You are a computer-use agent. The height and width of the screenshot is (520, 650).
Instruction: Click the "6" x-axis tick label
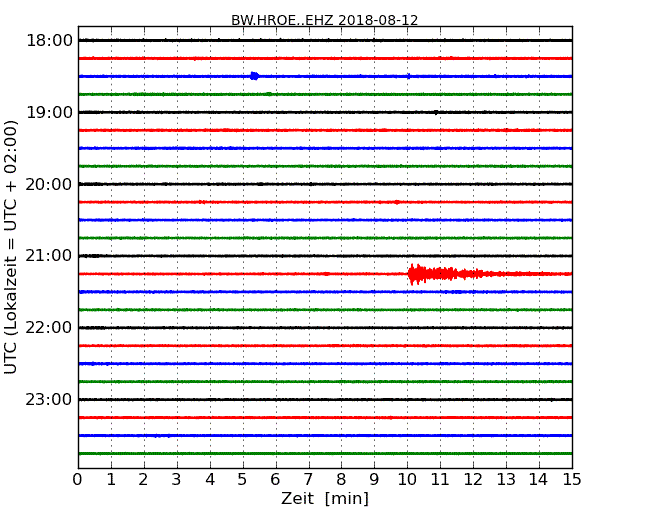click(x=276, y=480)
